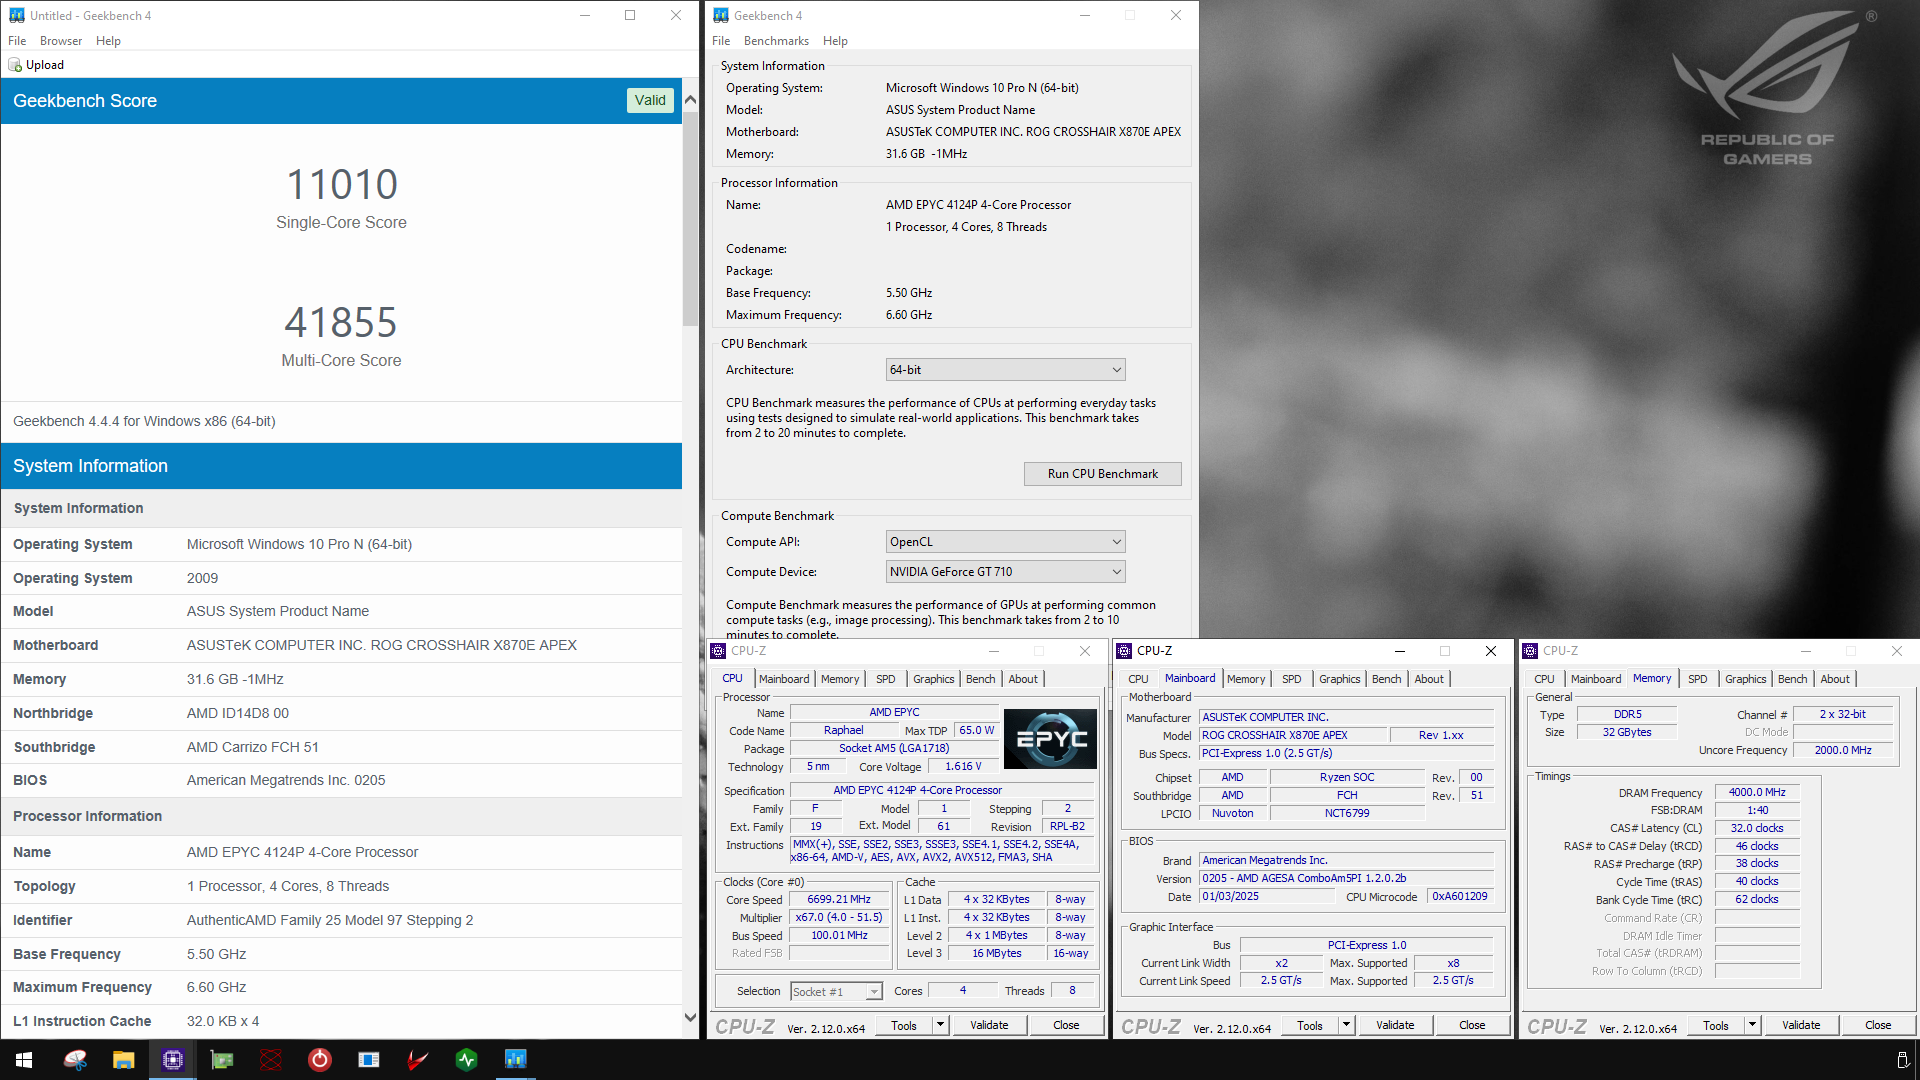The height and width of the screenshot is (1080, 1920).
Task: Click Close in the Memory CPU-Z window
Action: point(1878,1025)
